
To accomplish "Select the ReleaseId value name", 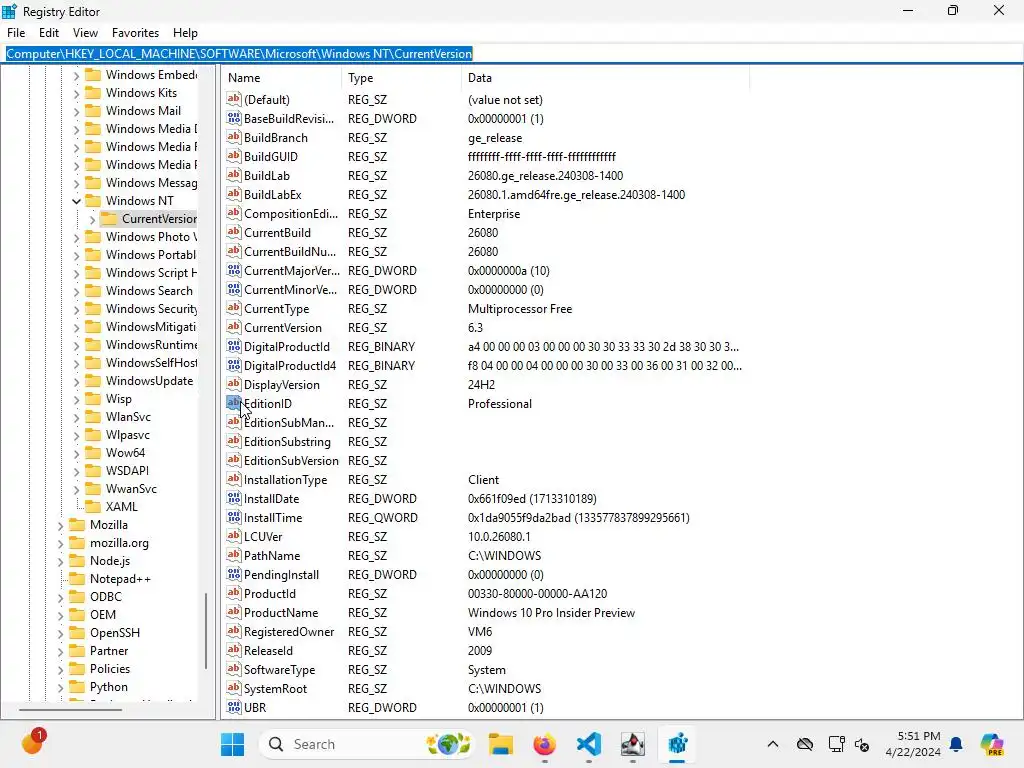I will 268,650.
